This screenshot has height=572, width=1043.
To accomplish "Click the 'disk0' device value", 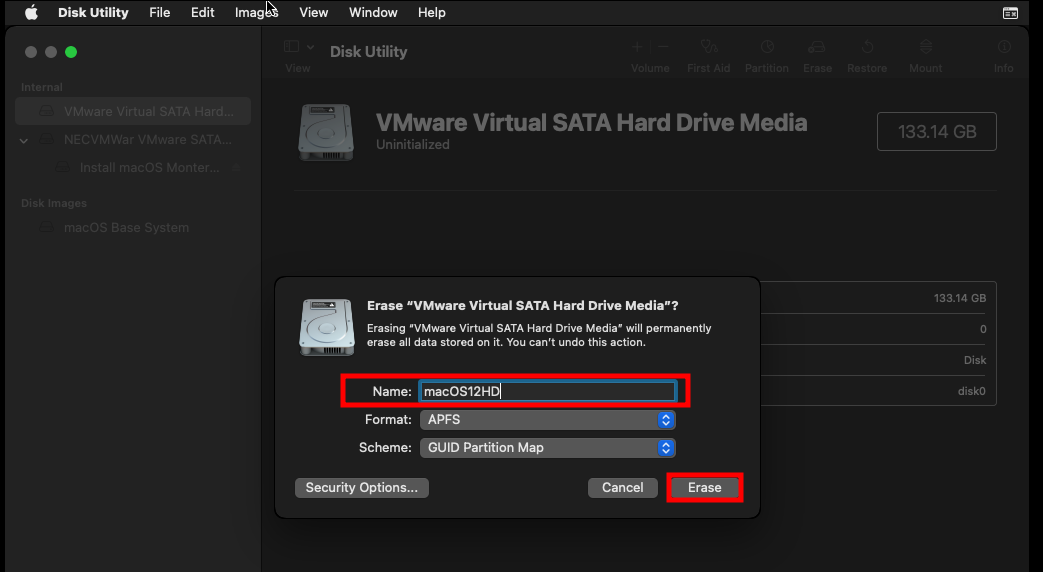I will pos(972,391).
